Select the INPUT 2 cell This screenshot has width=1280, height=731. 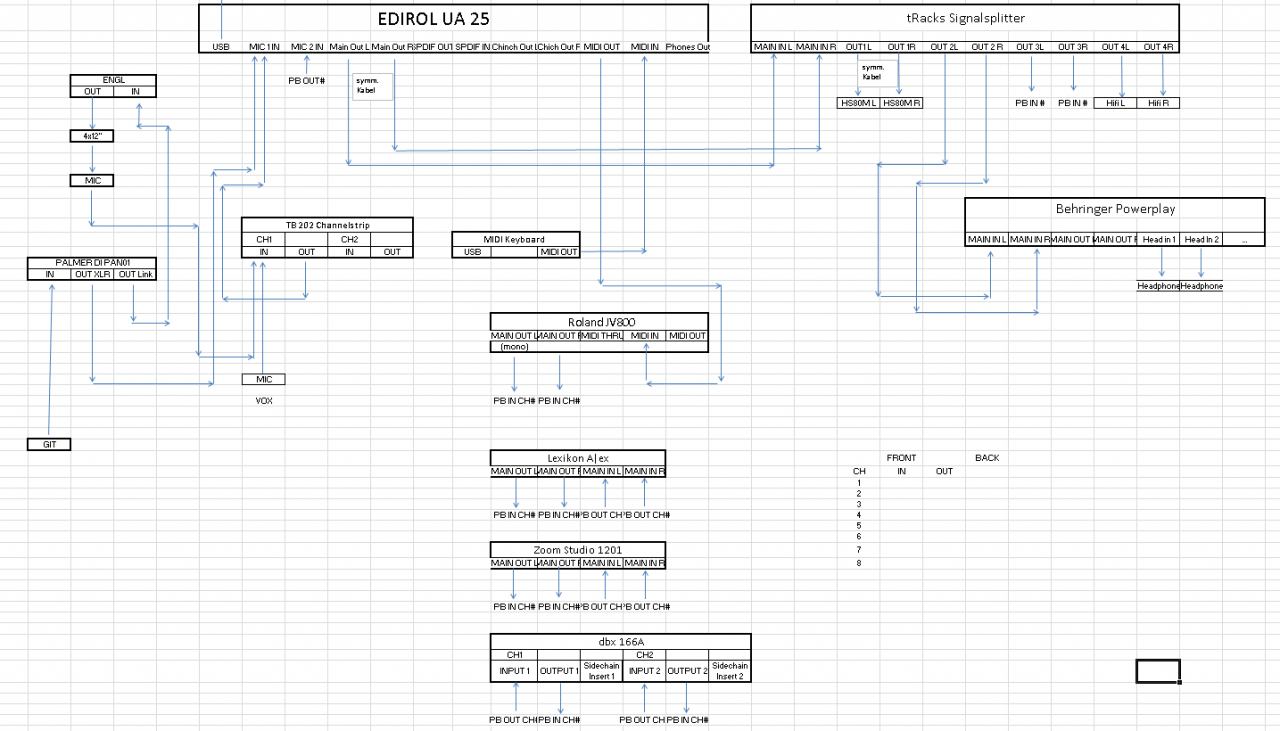(x=644, y=671)
